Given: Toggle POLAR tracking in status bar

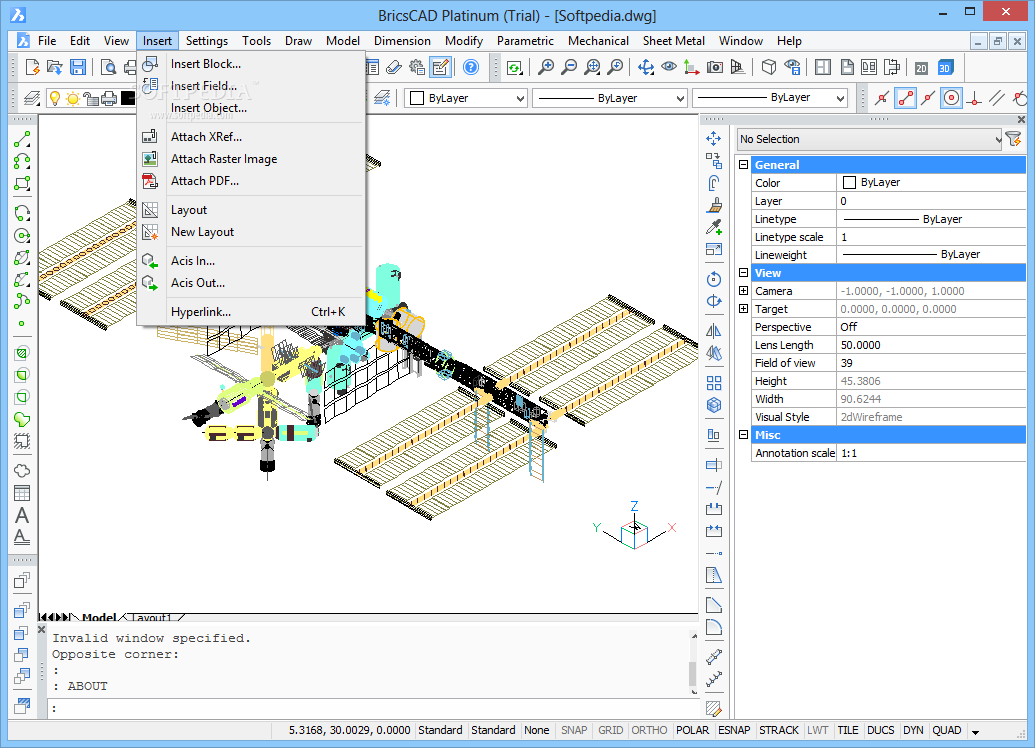Looking at the screenshot, I should [x=692, y=730].
